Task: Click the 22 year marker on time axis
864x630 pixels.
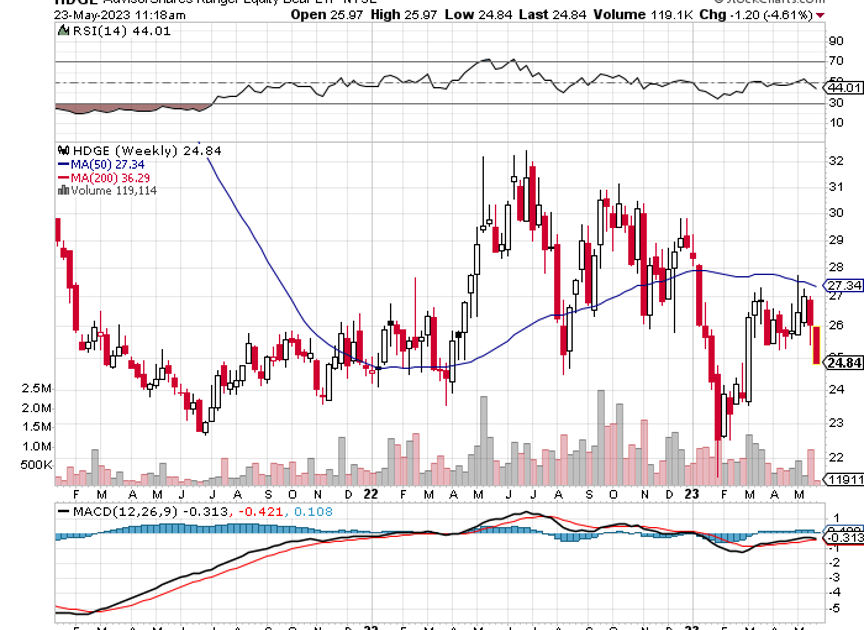Action: point(370,494)
